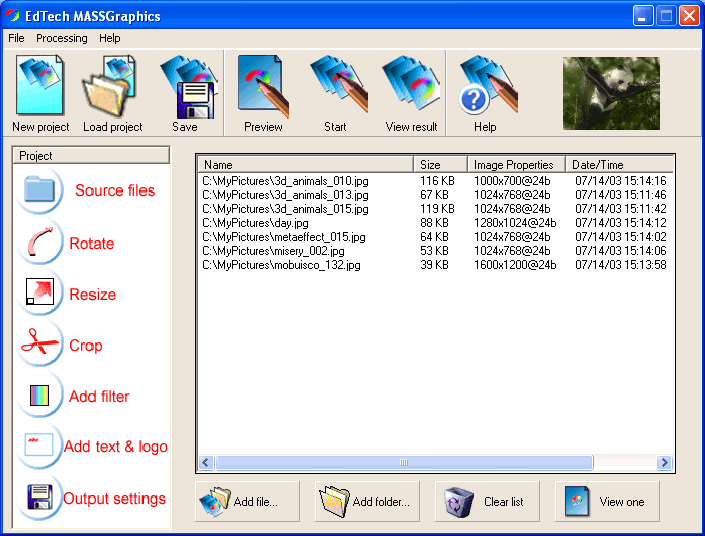Screen dimensions: 705x536
Task: Select file 3d_animals_013.jpg in list
Action: point(285,195)
